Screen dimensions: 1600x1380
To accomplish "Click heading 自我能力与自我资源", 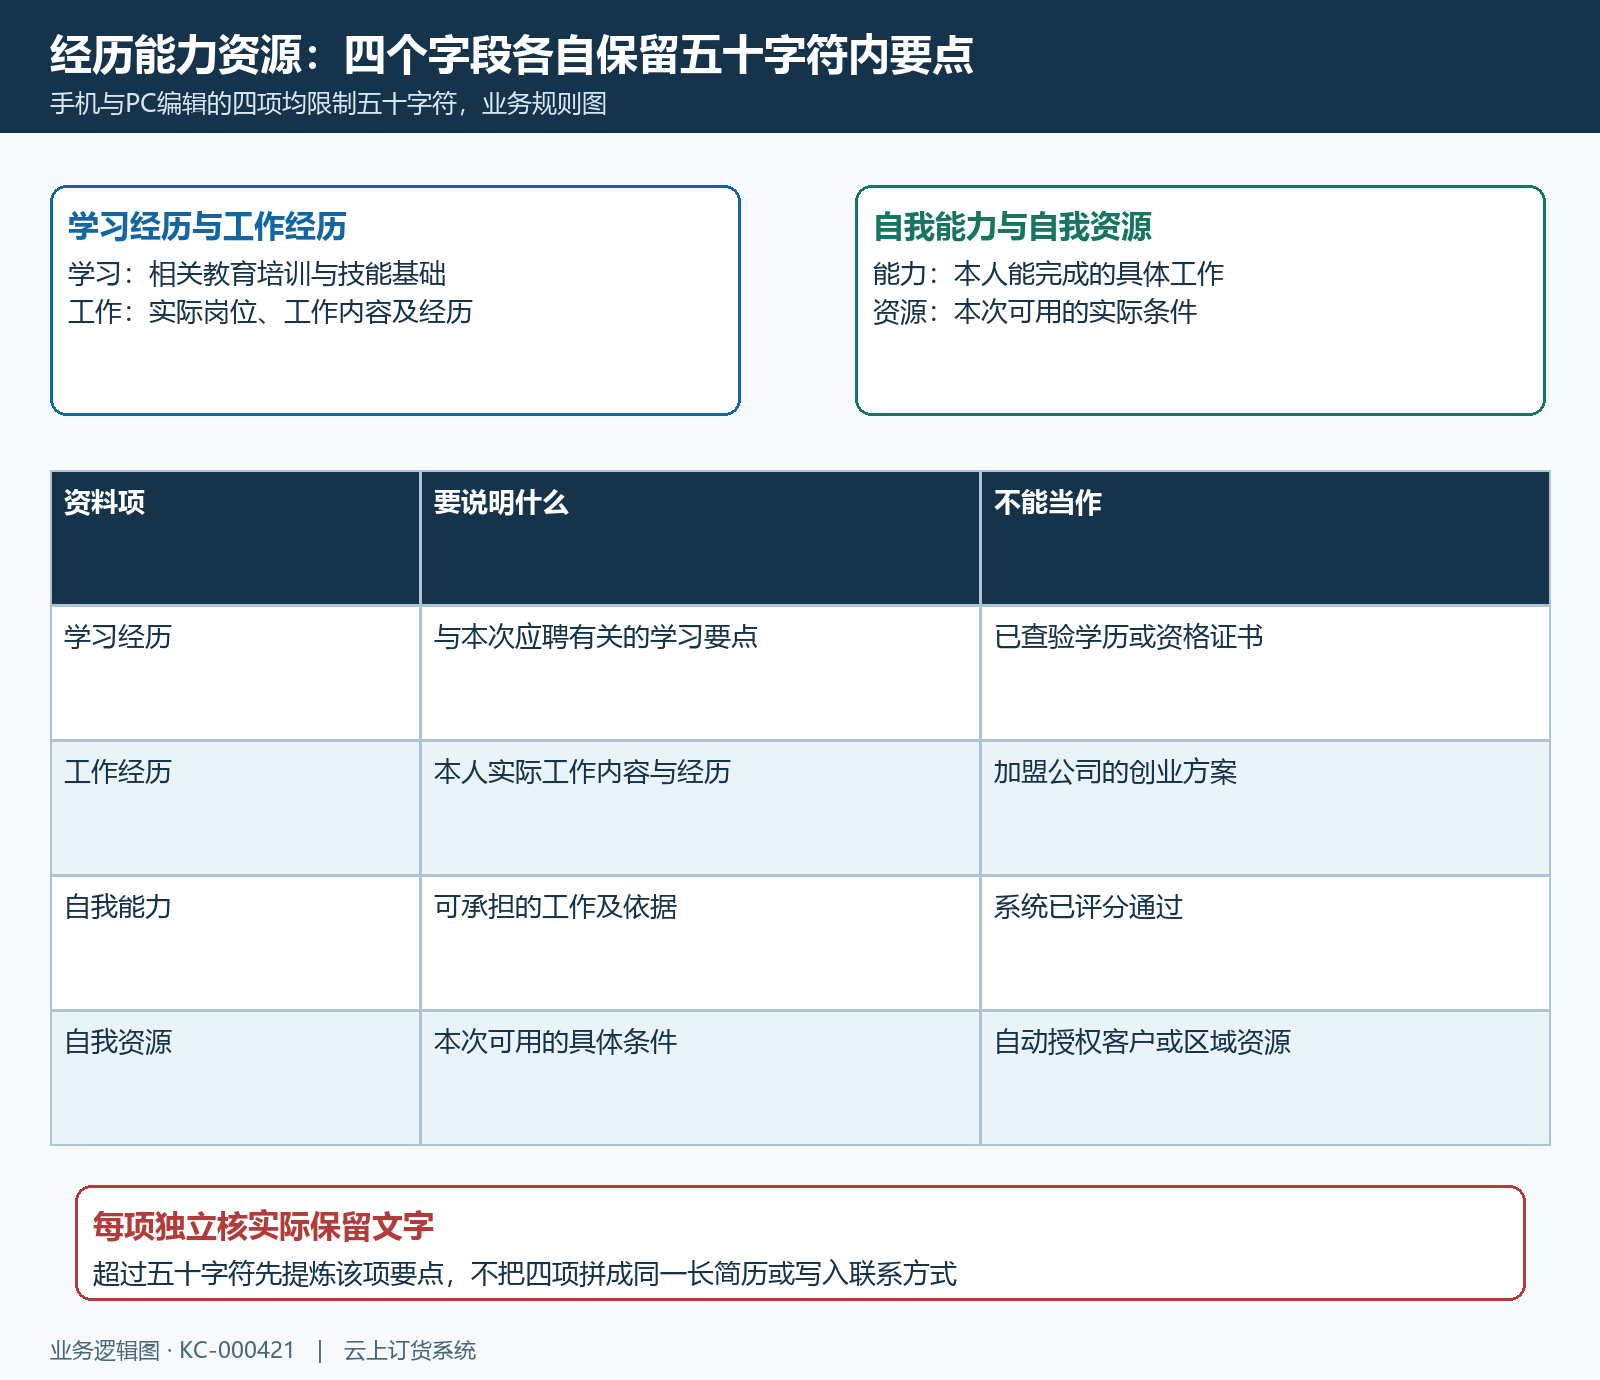I will point(1012,227).
